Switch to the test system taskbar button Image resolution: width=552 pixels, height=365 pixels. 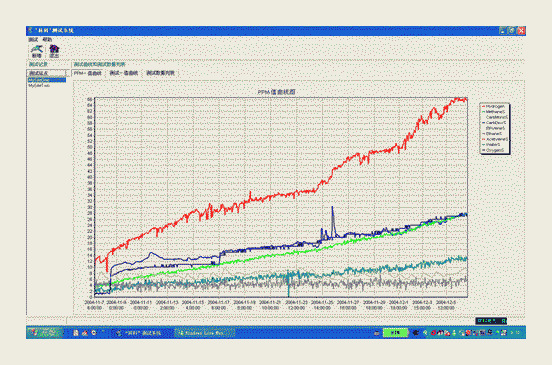140,333
